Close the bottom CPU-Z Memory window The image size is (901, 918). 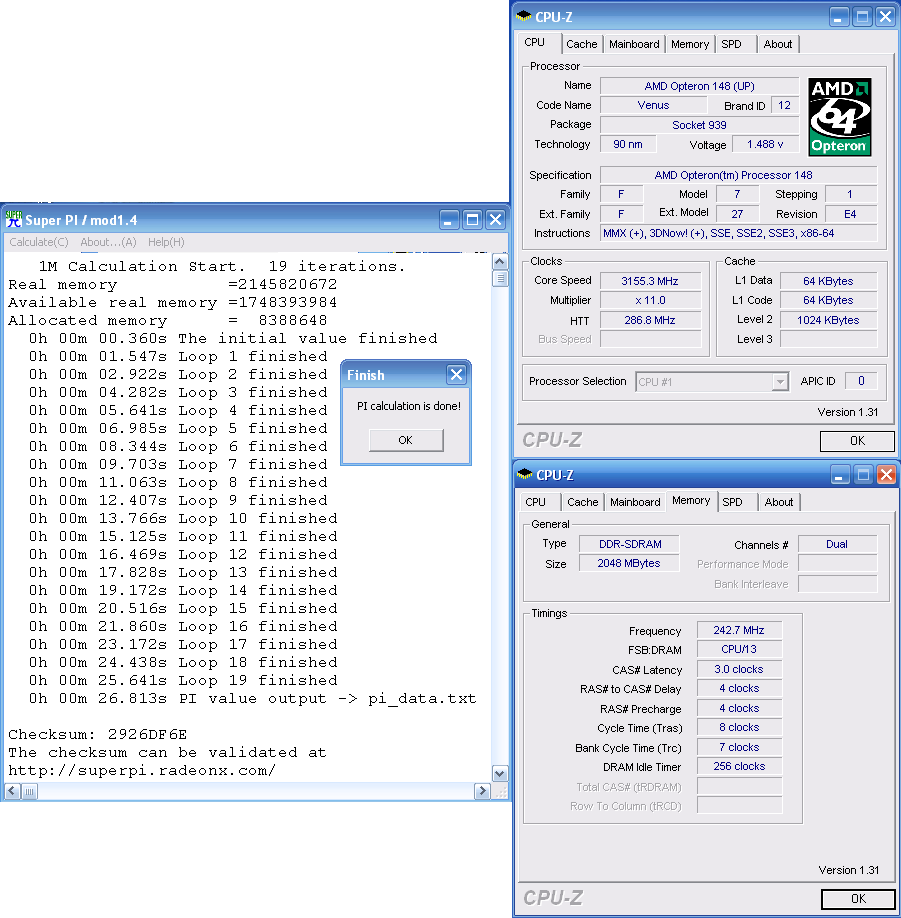(x=886, y=474)
